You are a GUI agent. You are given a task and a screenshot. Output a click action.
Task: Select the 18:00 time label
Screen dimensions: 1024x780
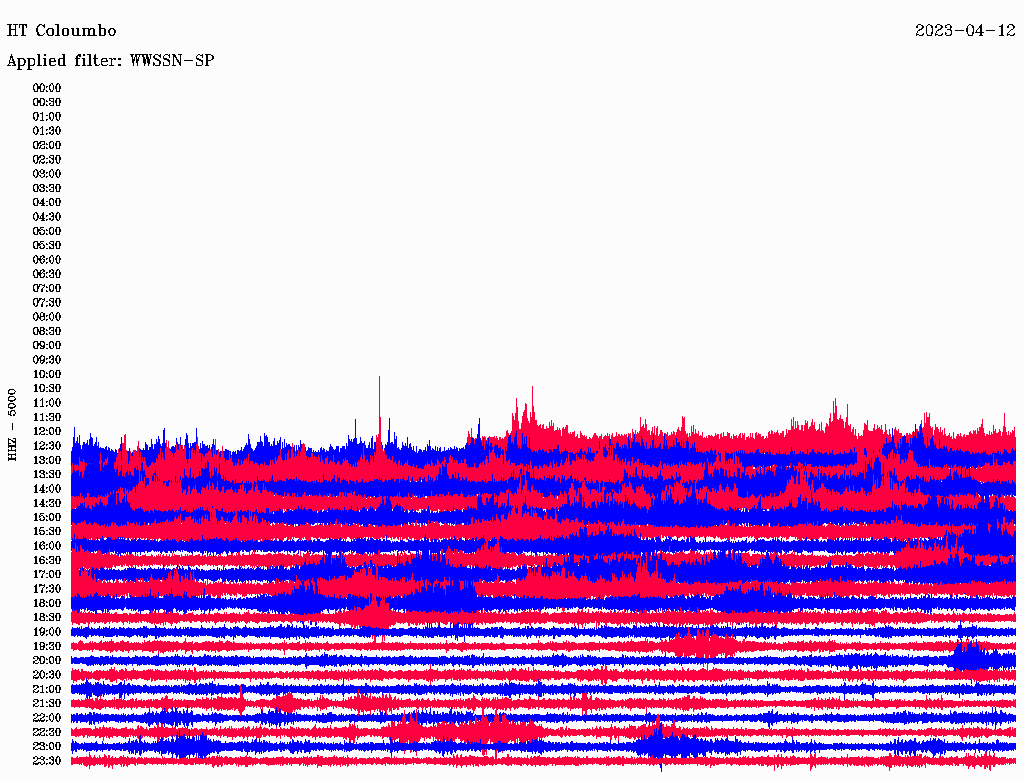47,603
